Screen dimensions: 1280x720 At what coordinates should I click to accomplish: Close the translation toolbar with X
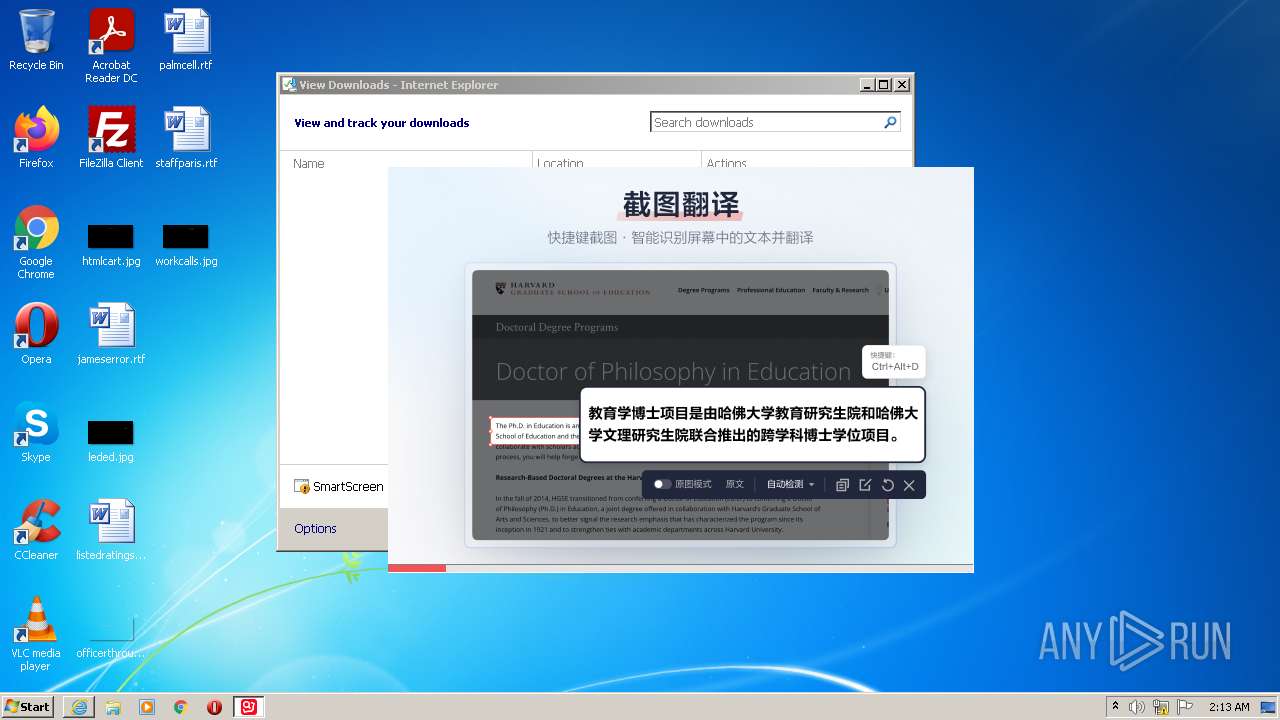909,485
